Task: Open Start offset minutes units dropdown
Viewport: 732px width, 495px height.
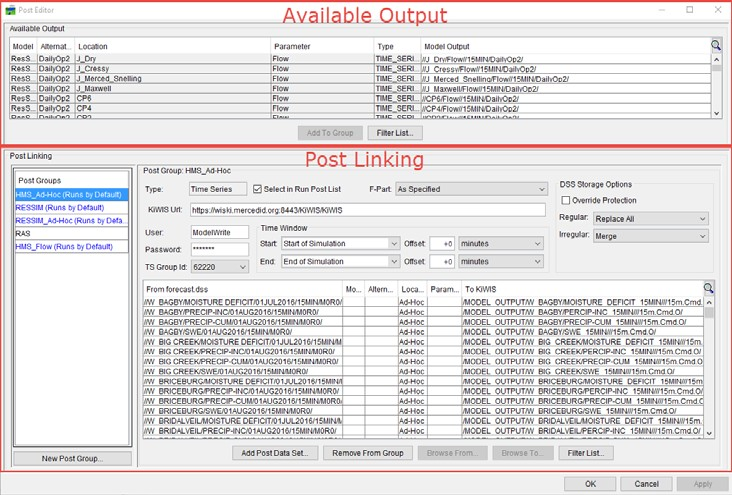Action: (x=501, y=244)
